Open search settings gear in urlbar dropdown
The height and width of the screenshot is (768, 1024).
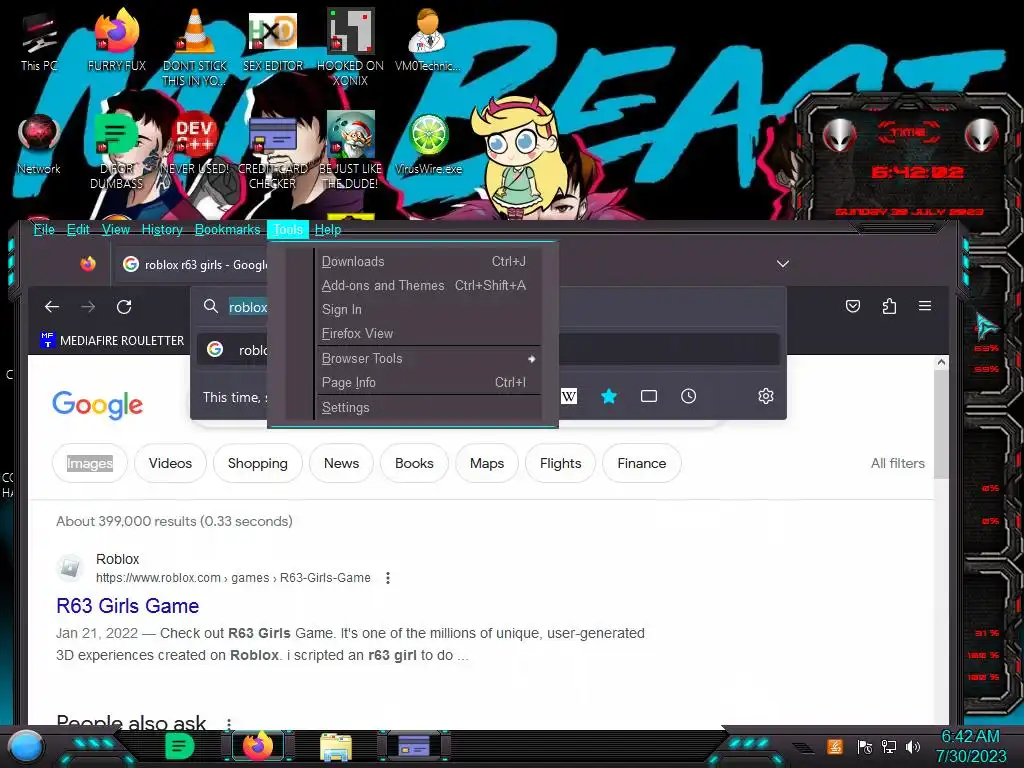[x=765, y=396]
